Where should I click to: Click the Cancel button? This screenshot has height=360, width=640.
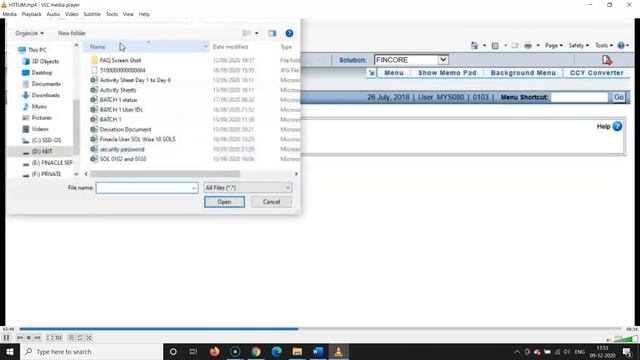point(271,202)
